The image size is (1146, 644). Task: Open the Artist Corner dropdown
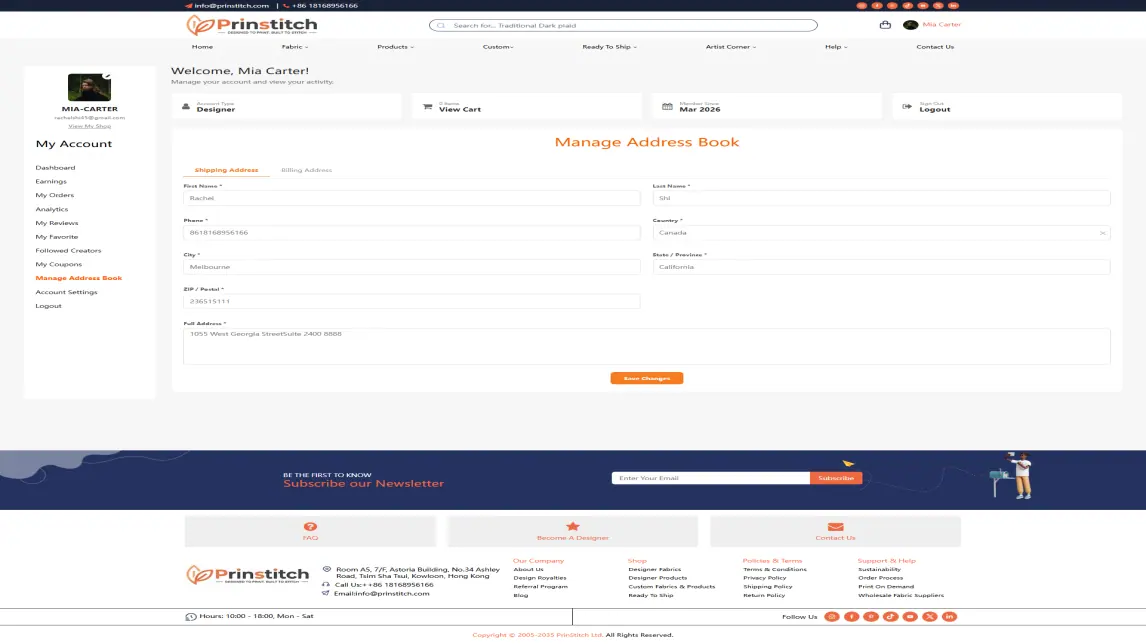731,47
